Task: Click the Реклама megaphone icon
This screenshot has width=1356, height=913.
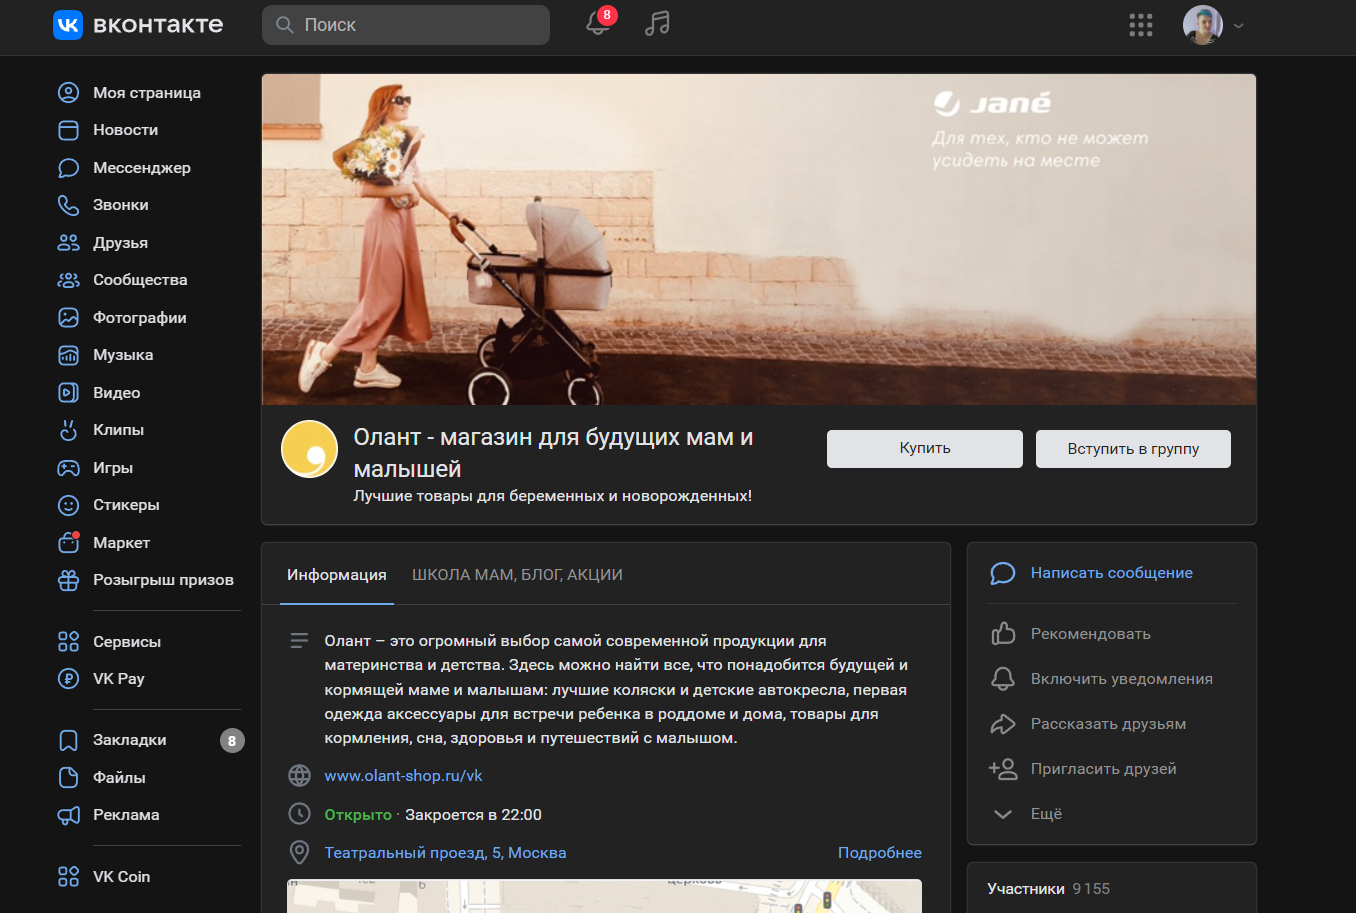Action: (68, 815)
